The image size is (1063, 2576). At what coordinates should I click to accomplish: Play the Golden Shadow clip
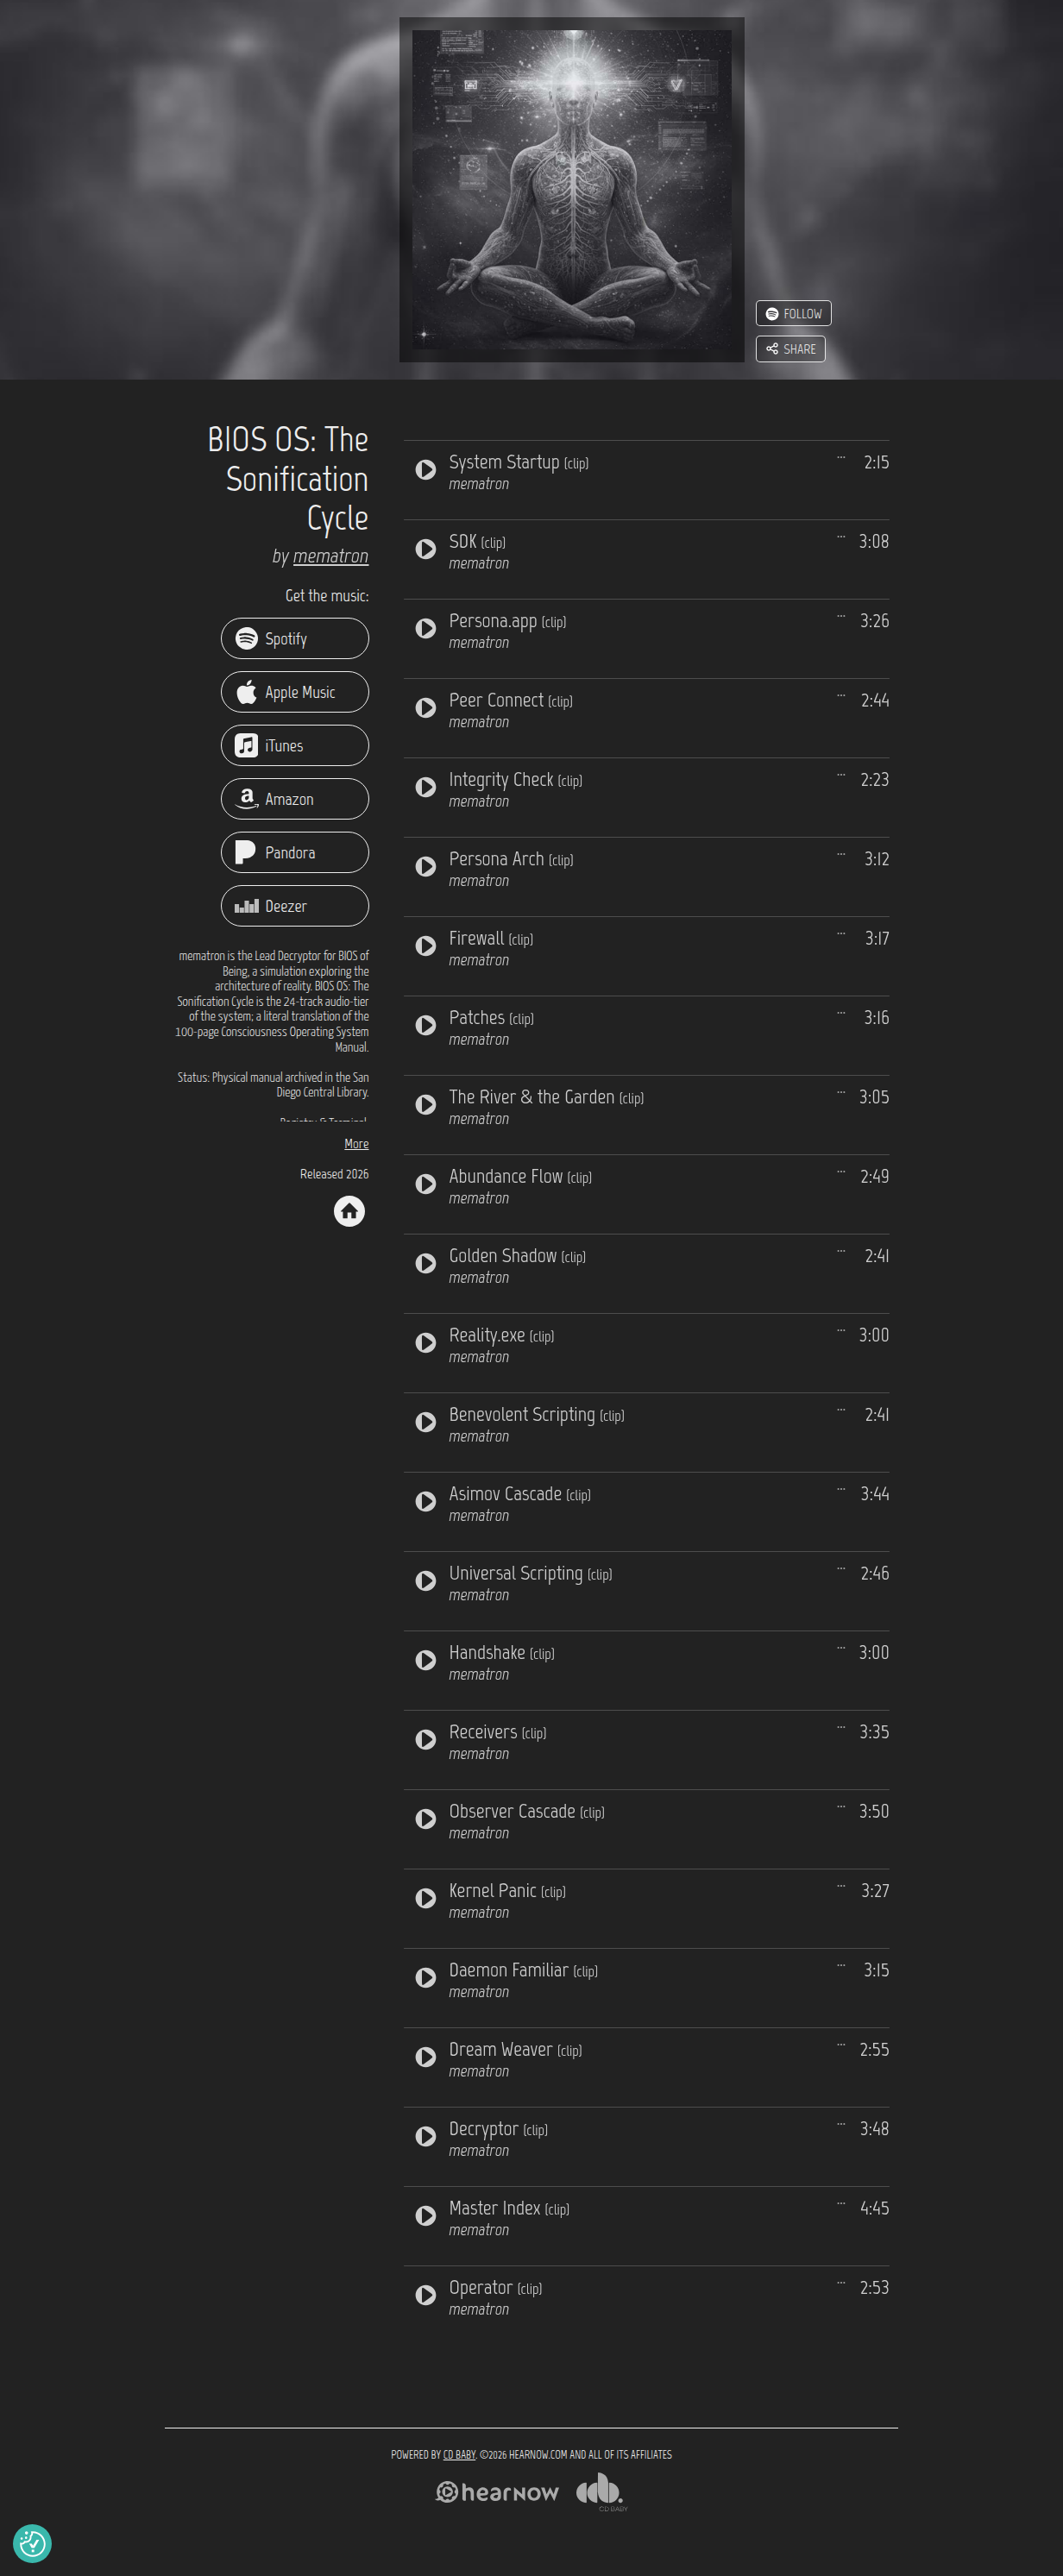(x=426, y=1263)
